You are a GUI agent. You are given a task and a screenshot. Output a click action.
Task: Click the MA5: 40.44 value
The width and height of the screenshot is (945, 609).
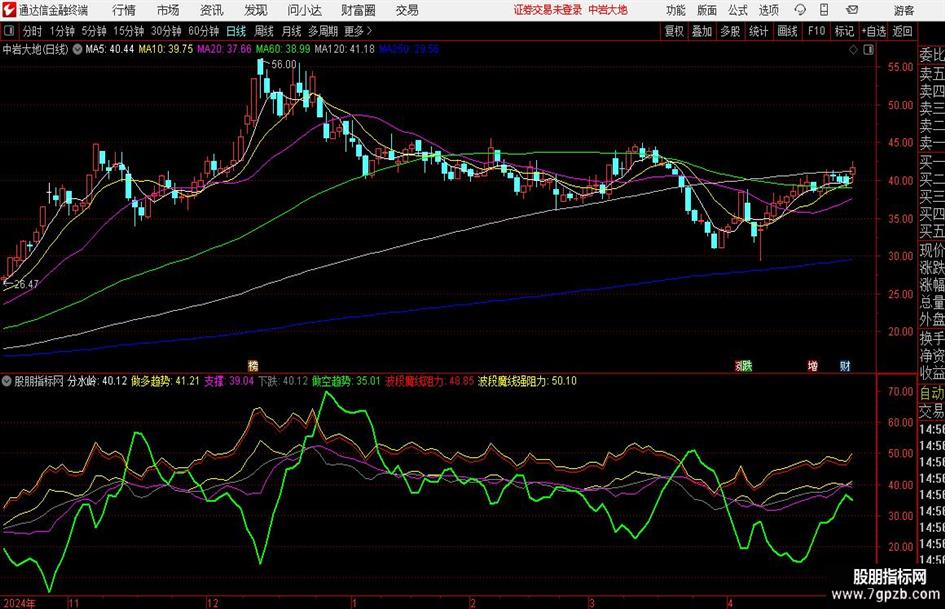click(110, 49)
